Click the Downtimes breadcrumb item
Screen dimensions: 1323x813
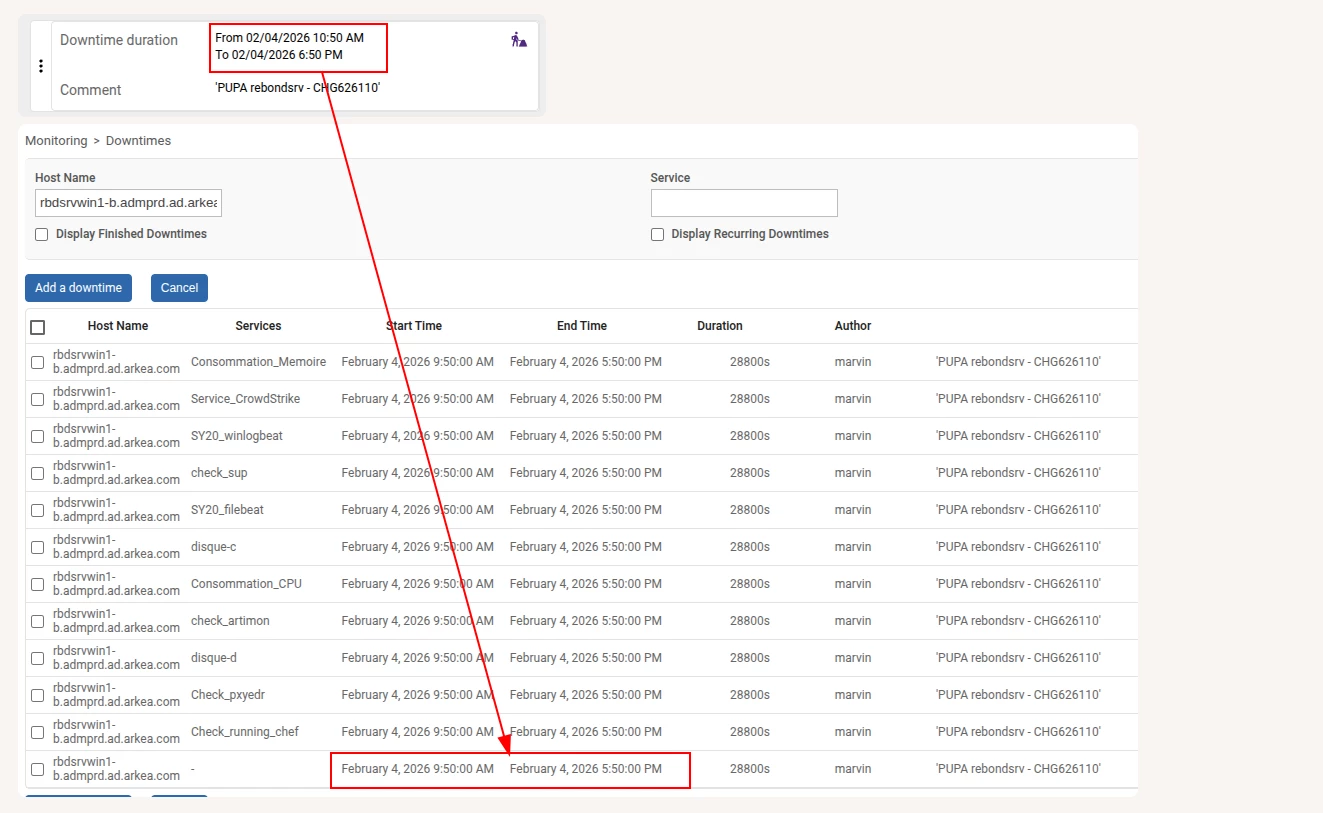pos(138,141)
